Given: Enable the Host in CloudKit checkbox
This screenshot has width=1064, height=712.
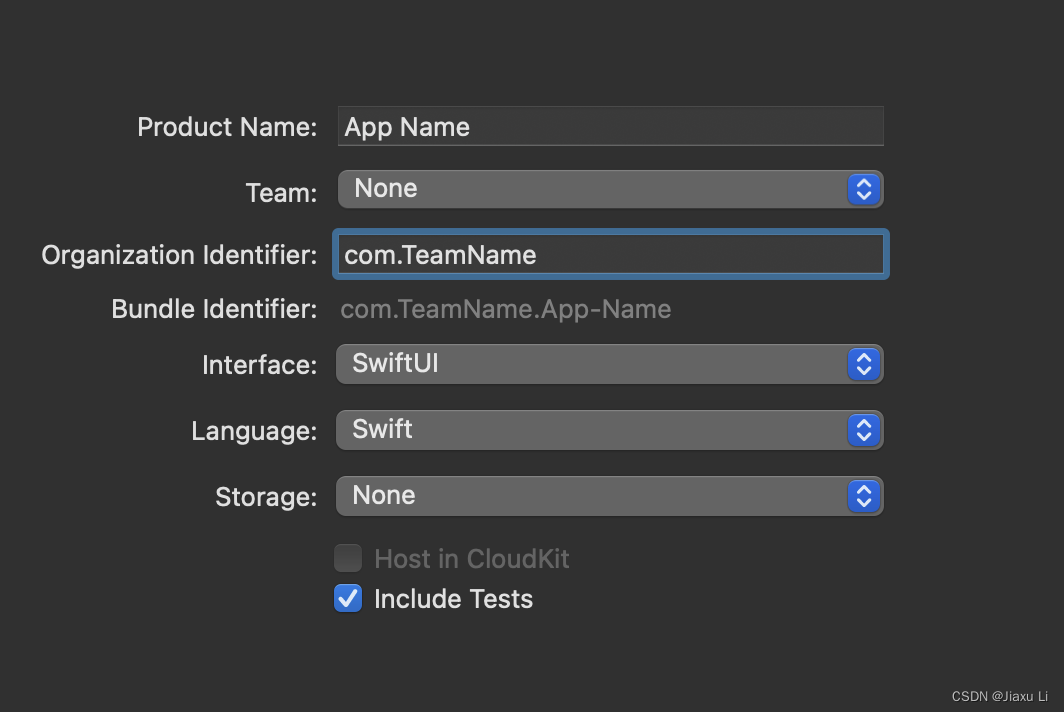Looking at the screenshot, I should point(348,558).
